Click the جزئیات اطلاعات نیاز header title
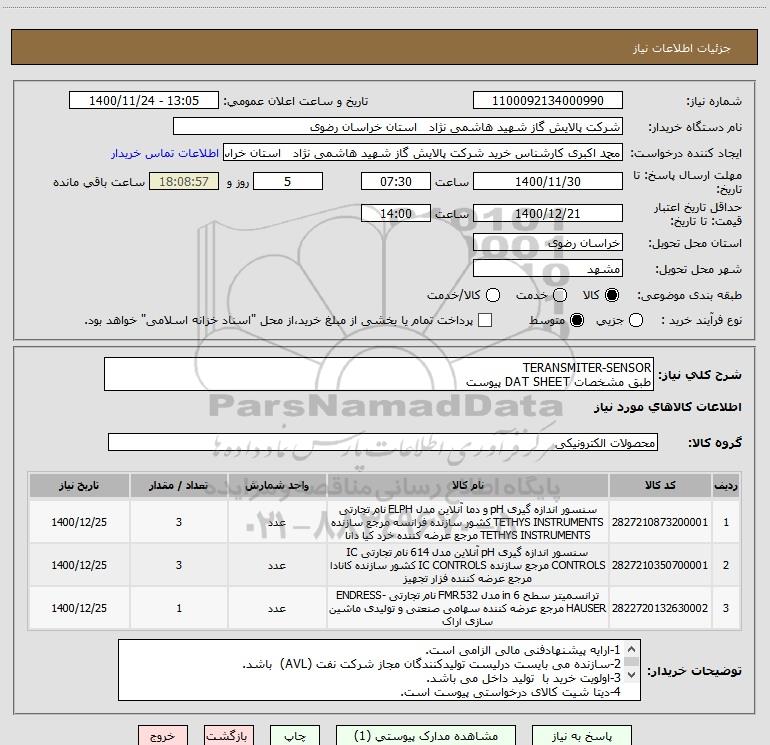The width and height of the screenshot is (770, 745). [682, 48]
